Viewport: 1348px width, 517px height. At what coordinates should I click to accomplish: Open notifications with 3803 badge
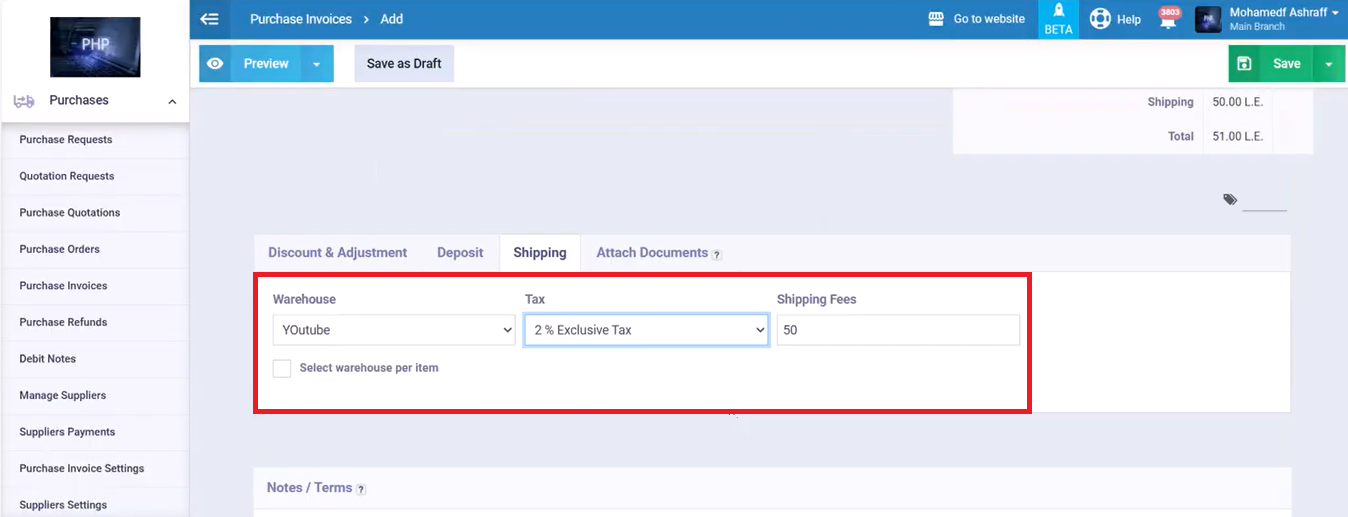(x=1168, y=19)
